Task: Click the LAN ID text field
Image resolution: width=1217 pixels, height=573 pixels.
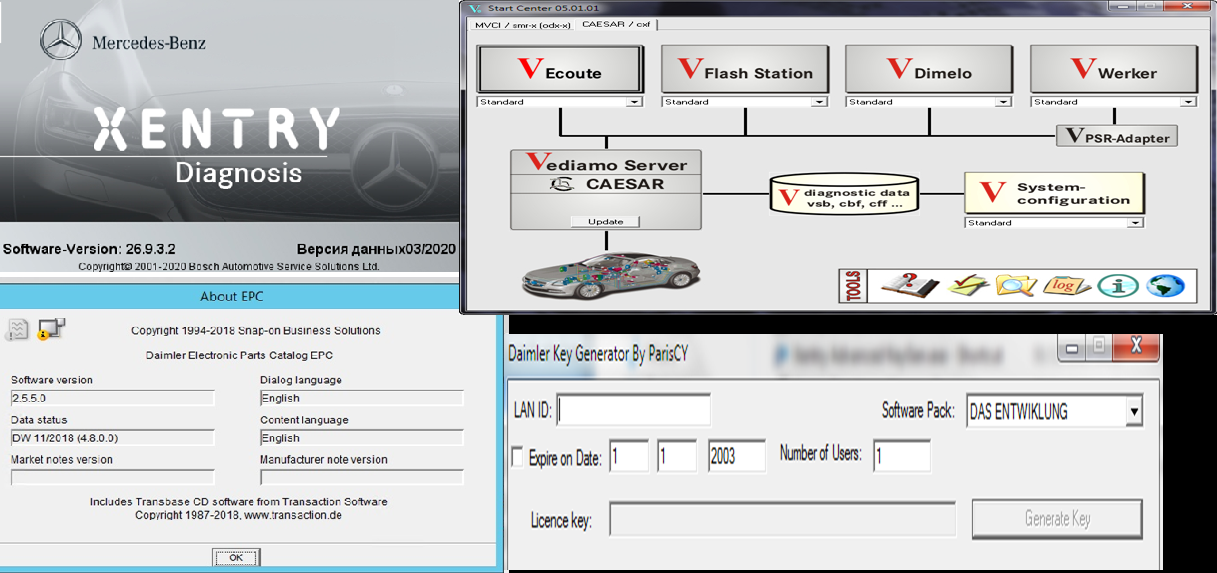Action: click(634, 410)
